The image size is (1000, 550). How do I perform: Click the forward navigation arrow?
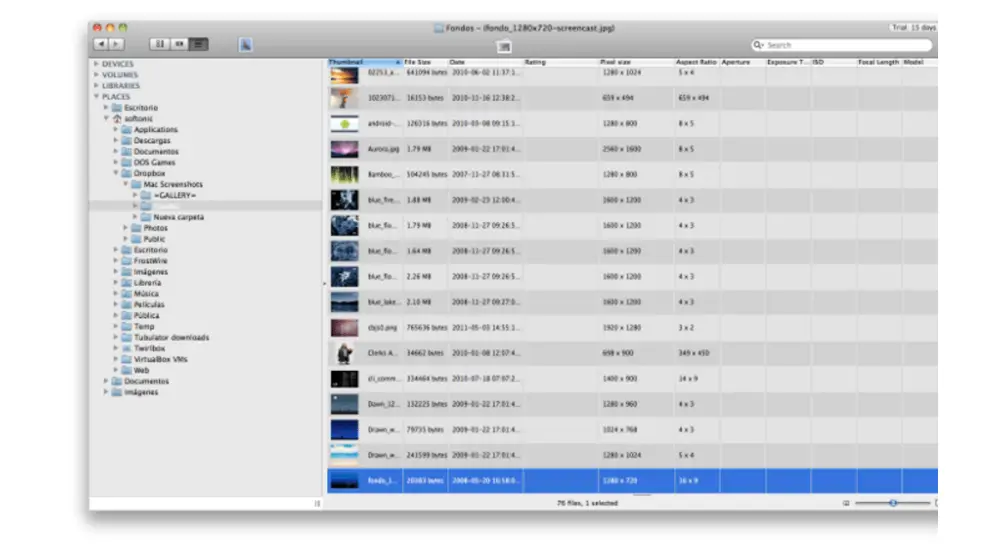pos(116,44)
